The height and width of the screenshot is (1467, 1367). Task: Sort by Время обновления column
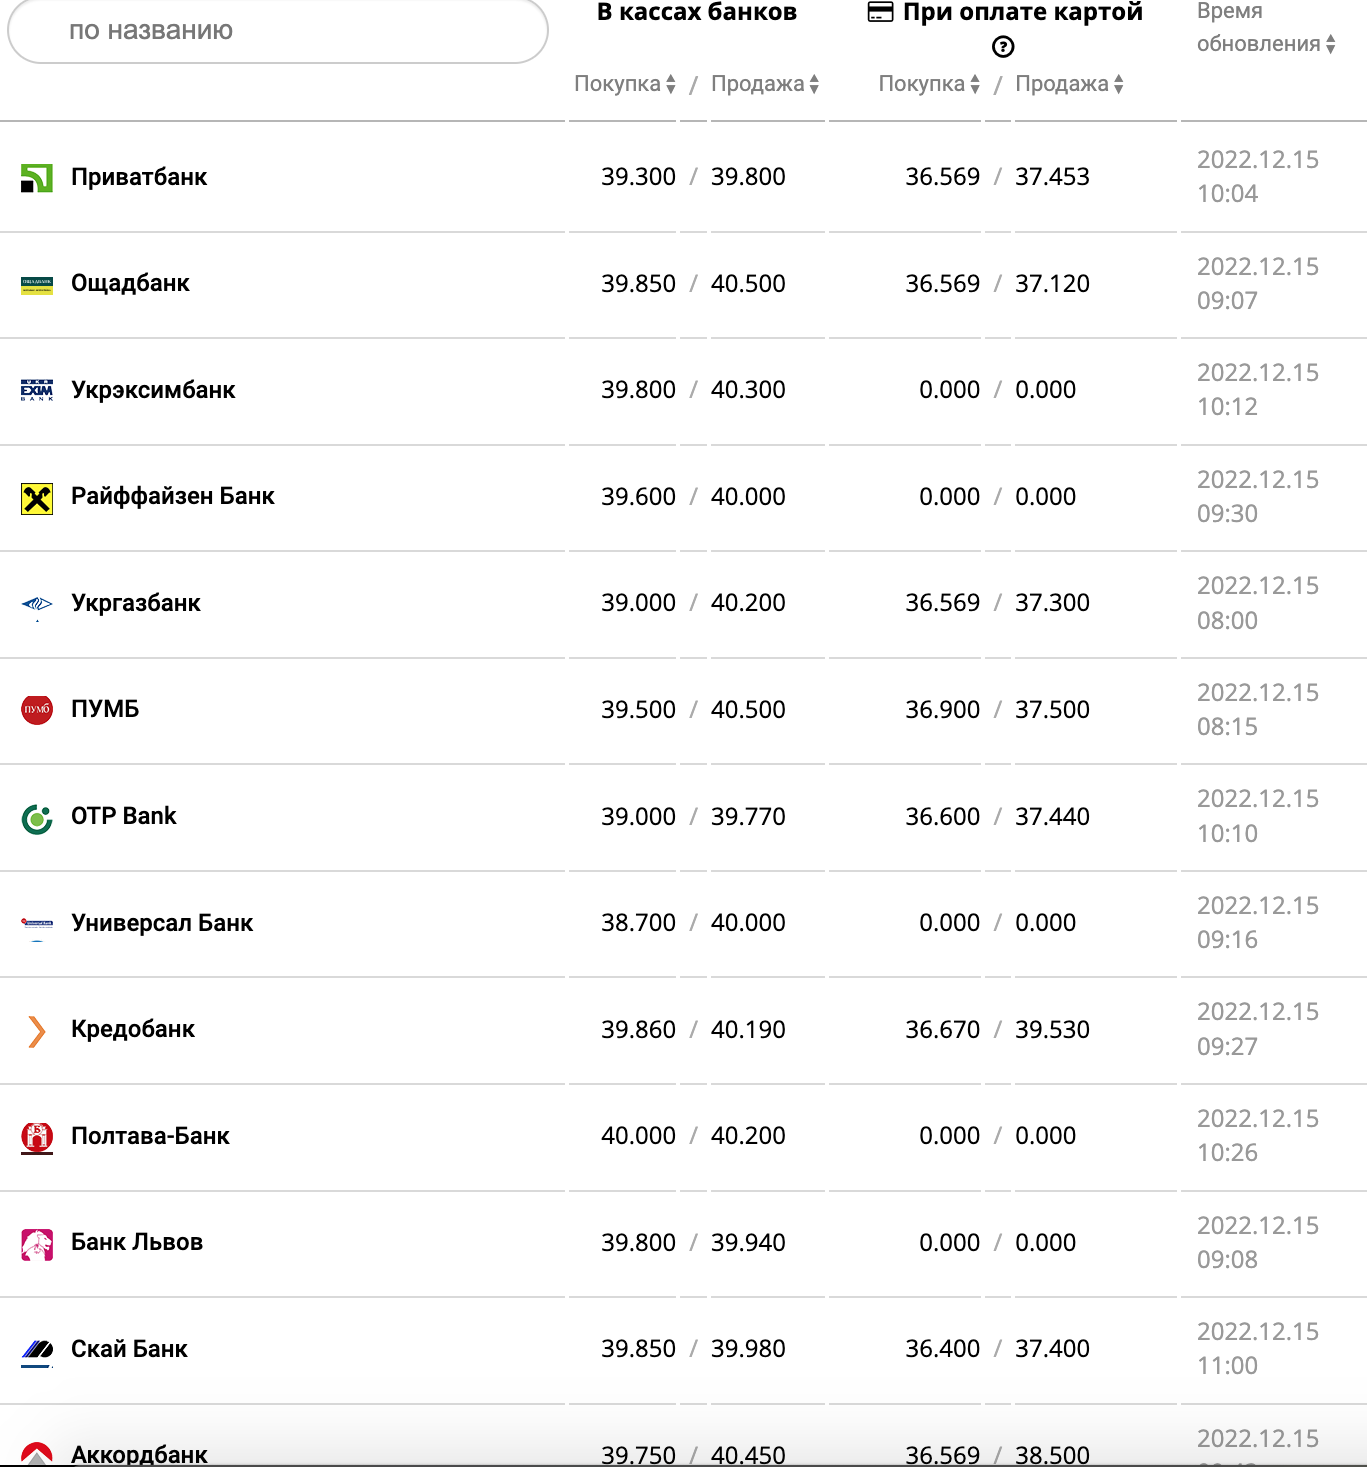[1266, 44]
